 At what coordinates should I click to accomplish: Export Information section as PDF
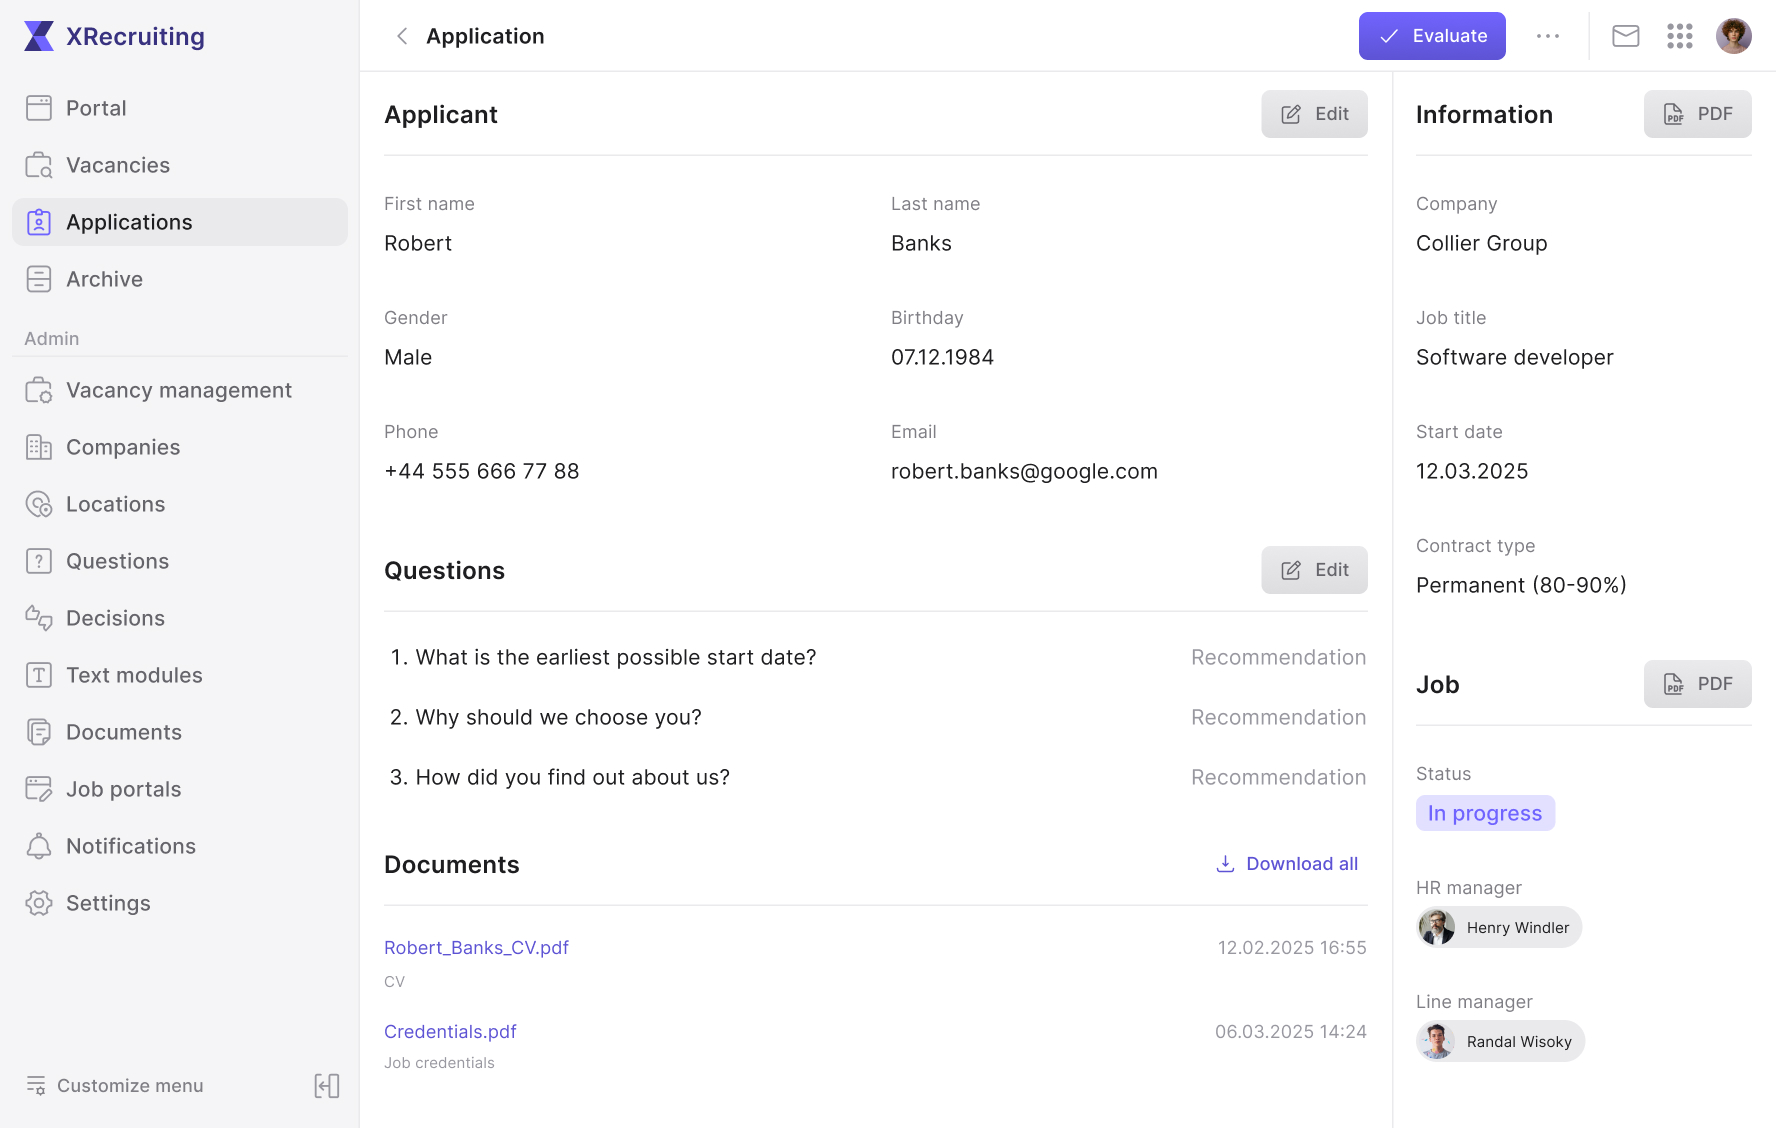pos(1698,114)
